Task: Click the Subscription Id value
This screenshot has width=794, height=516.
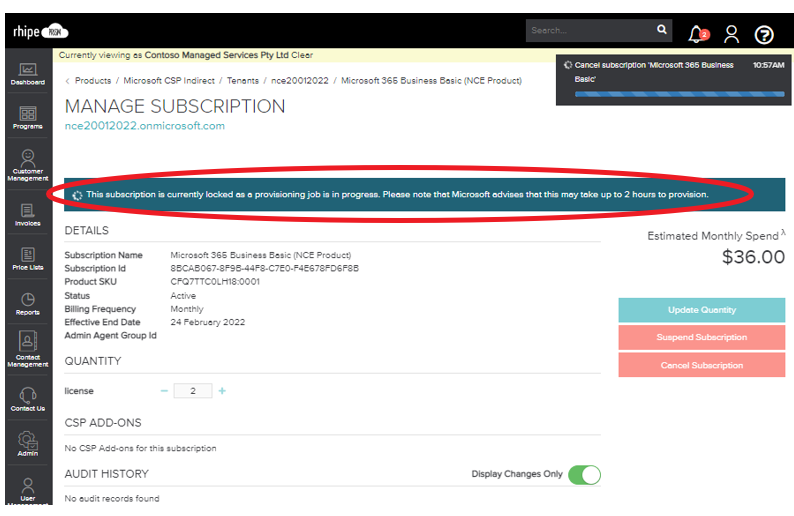Action: coord(264,268)
